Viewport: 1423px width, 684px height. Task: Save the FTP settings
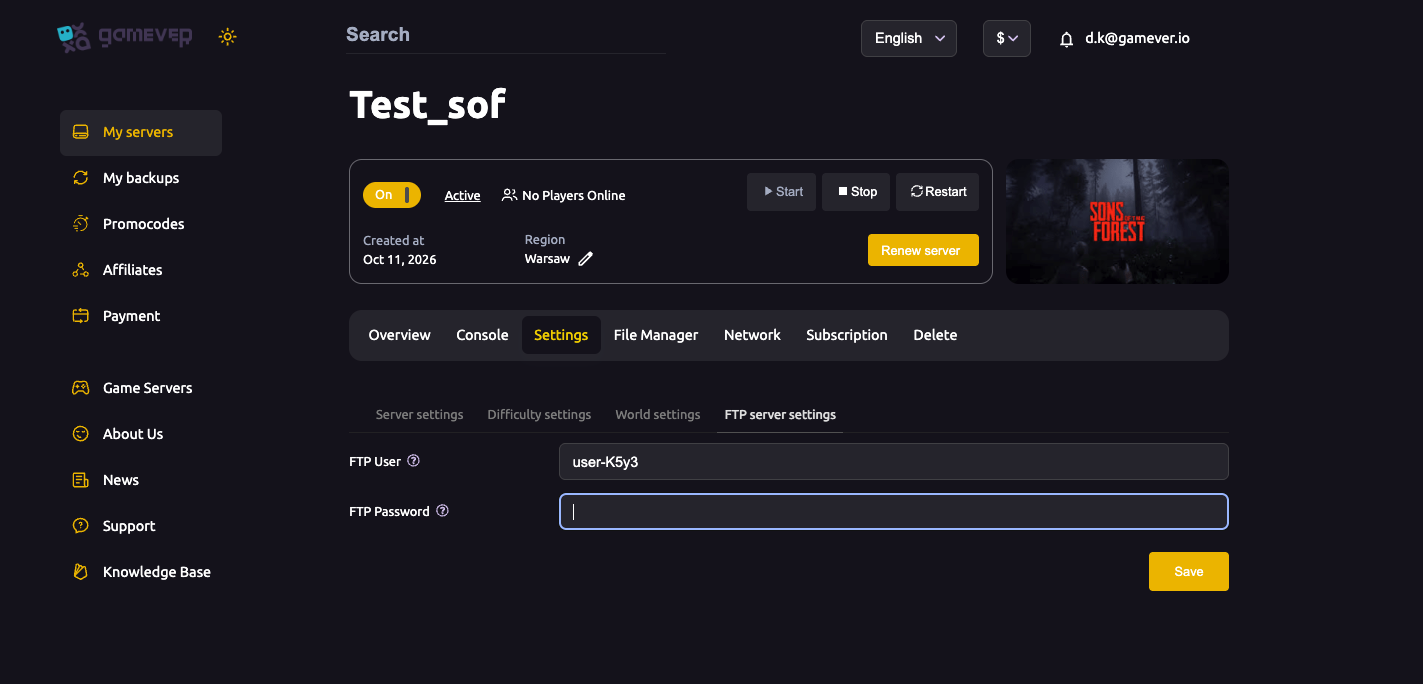pyautogui.click(x=1189, y=572)
